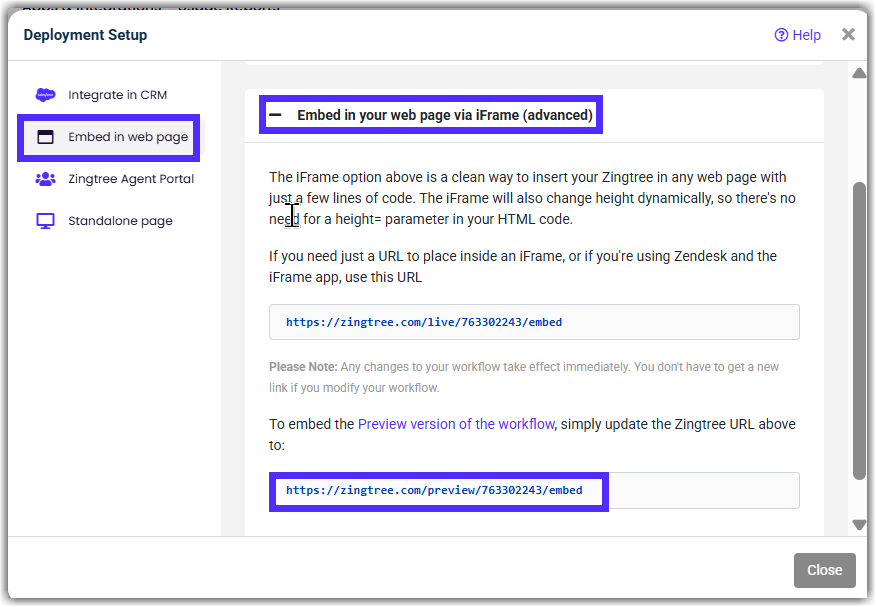This screenshot has width=876, height=607.
Task: Switch to the Zingtree Agent Portal label
Action: pyautogui.click(x=131, y=179)
